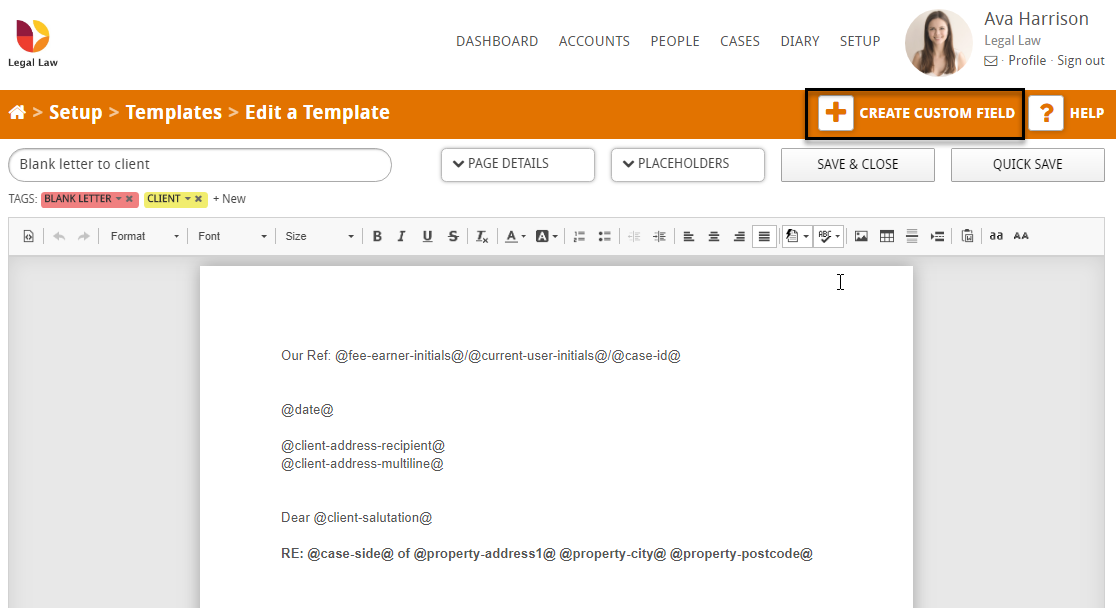The width and height of the screenshot is (1116, 608).
Task: Toggle underline formatting
Action: point(427,236)
